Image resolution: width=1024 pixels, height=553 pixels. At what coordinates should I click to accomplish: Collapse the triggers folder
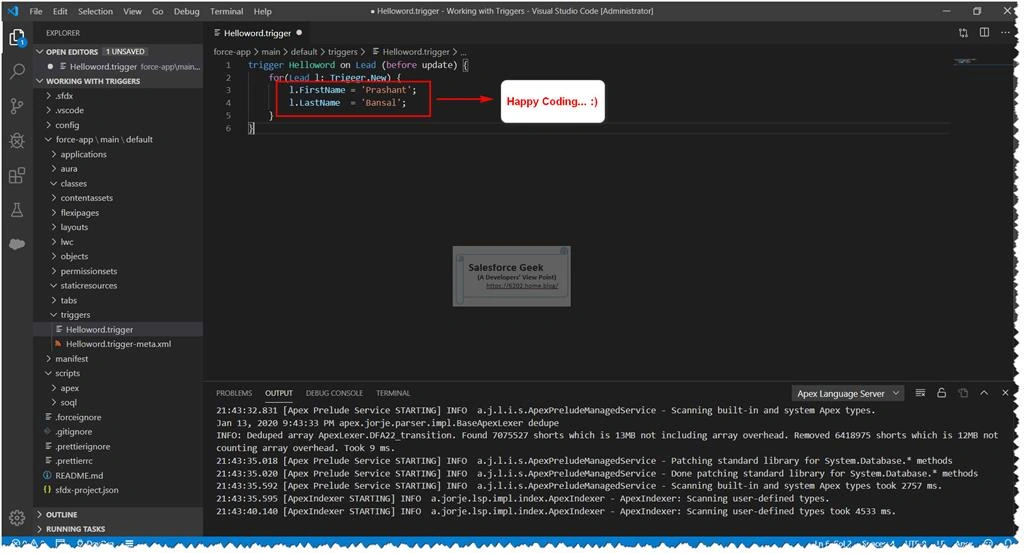click(x=118, y=315)
